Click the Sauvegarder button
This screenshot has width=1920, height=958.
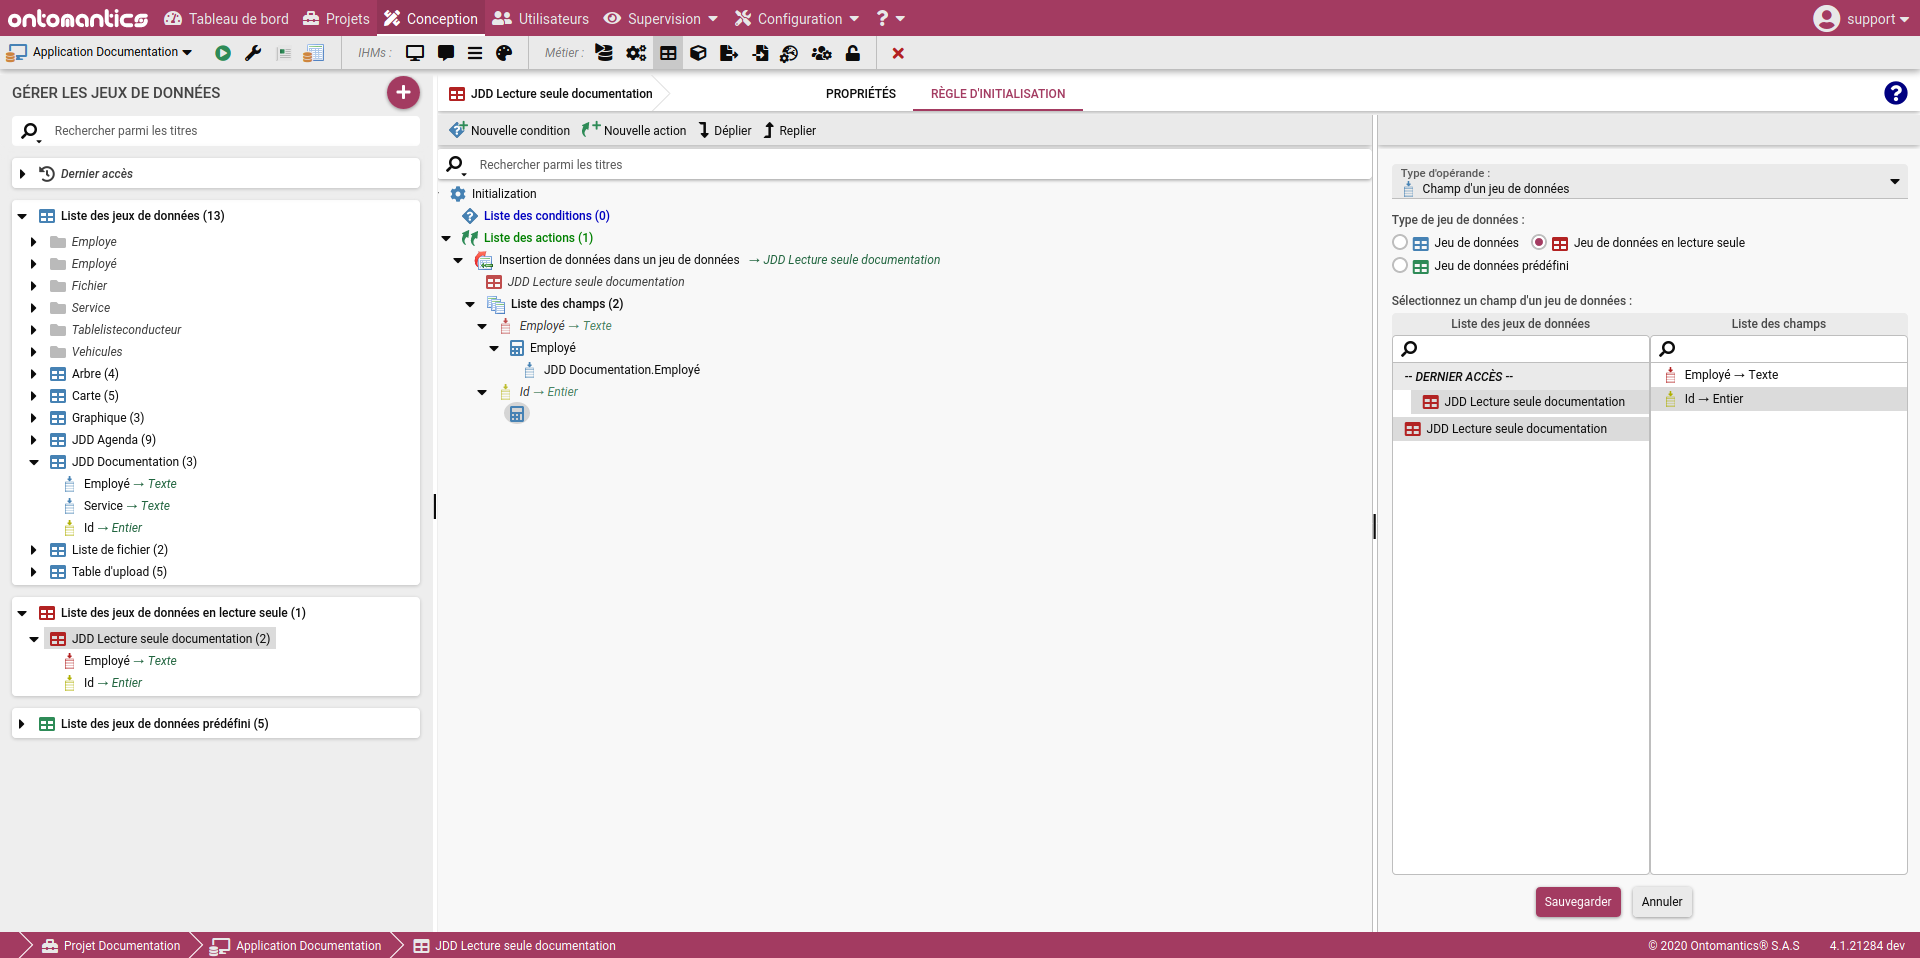(1578, 902)
